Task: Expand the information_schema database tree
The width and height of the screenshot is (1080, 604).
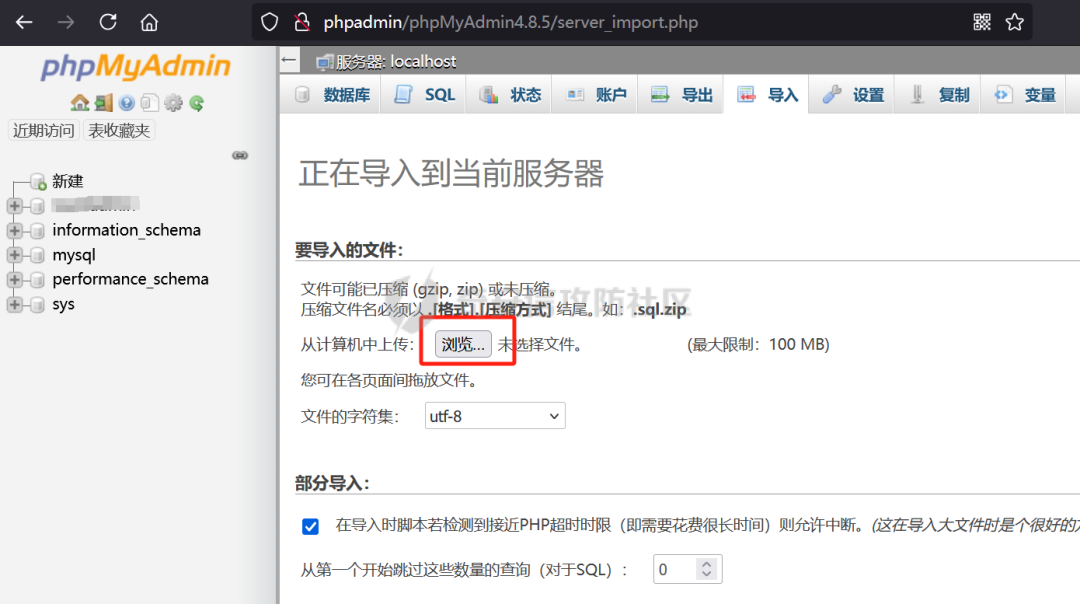Action: [15, 230]
